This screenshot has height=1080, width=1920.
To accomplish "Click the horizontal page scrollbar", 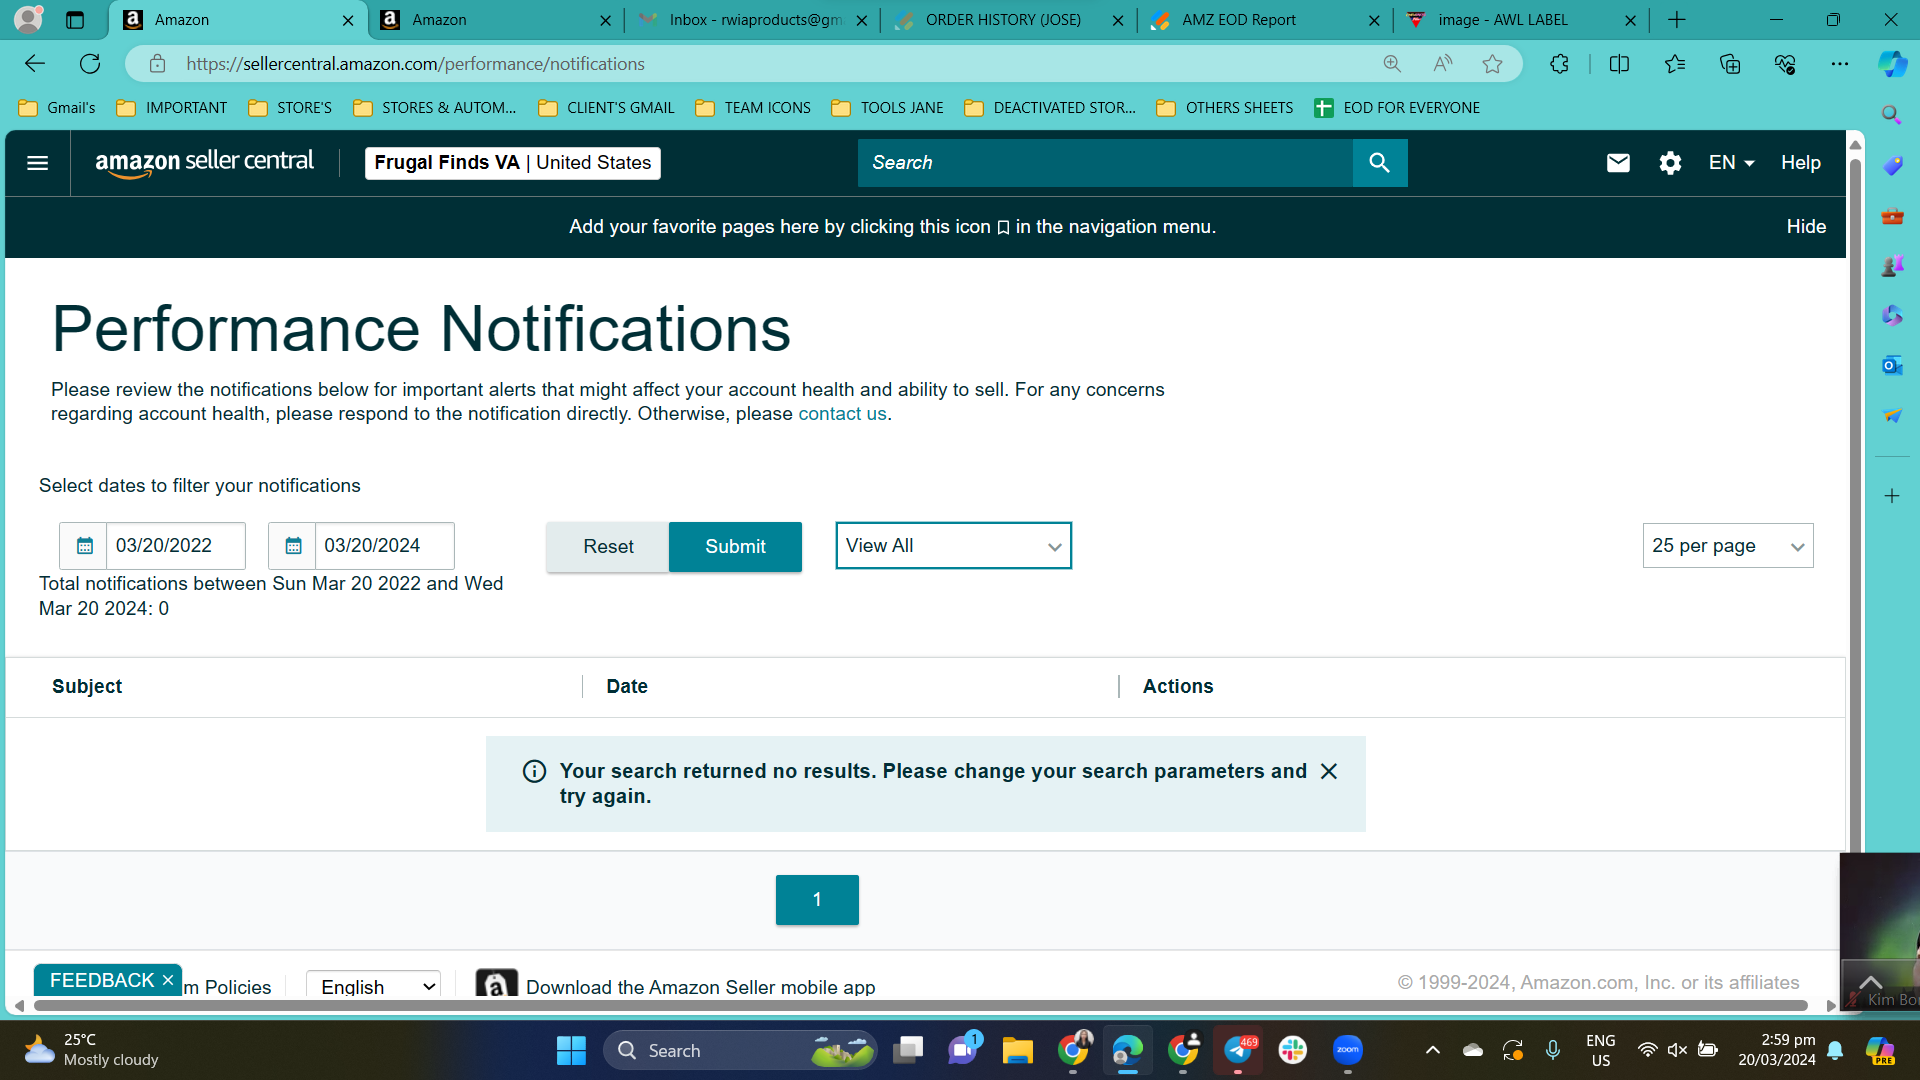I will pos(920,1005).
